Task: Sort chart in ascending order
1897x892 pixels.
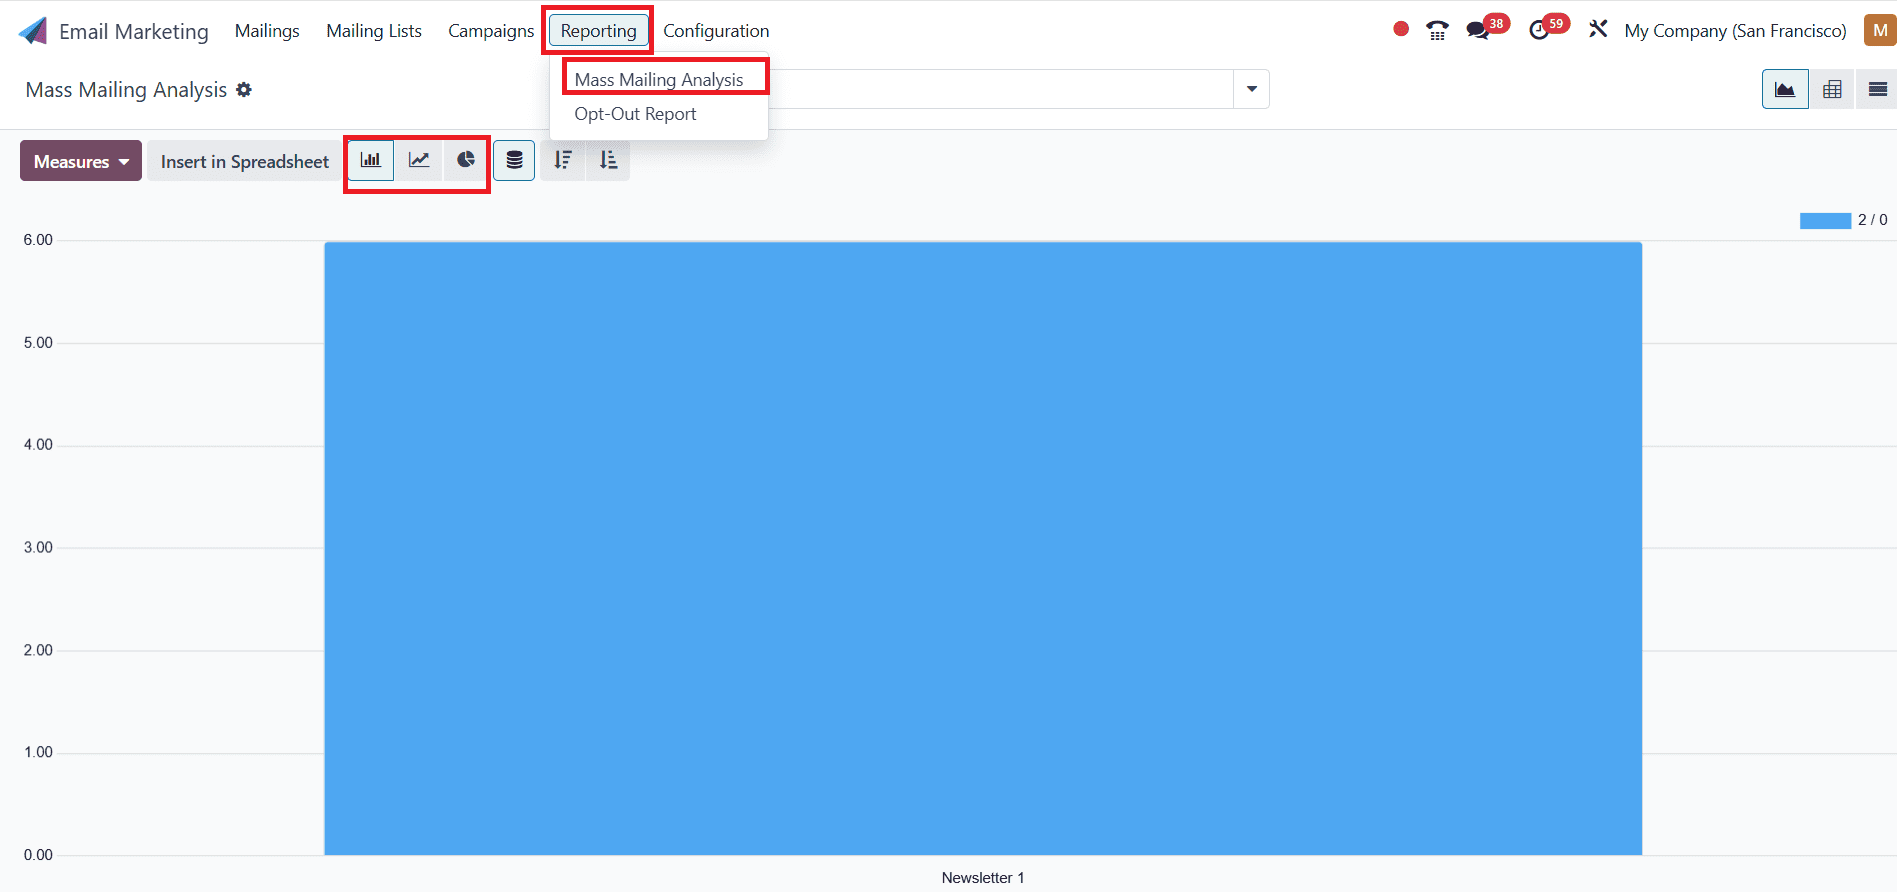Action: [608, 160]
